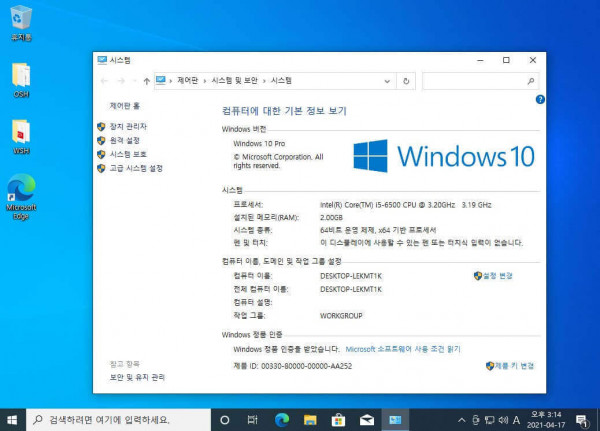Click 제품 키 변경 link

514,366
